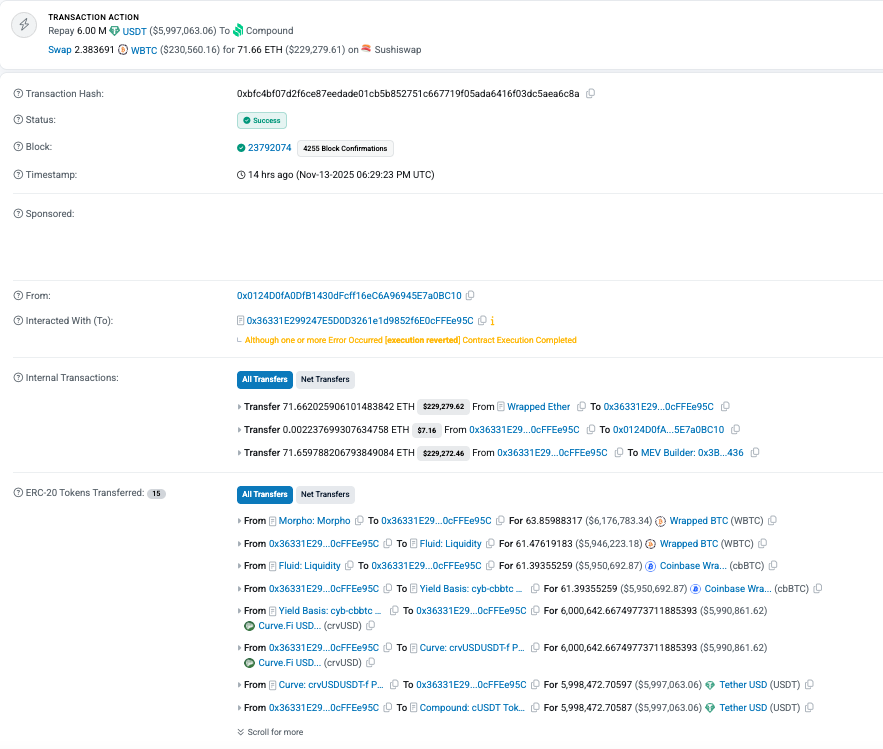Open help icon beside Transaction Hash label

pos(18,93)
